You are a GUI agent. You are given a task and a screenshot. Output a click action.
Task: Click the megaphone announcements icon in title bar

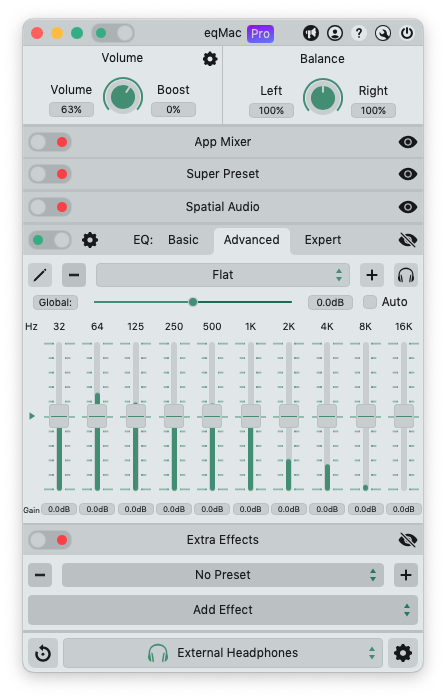[x=311, y=33]
